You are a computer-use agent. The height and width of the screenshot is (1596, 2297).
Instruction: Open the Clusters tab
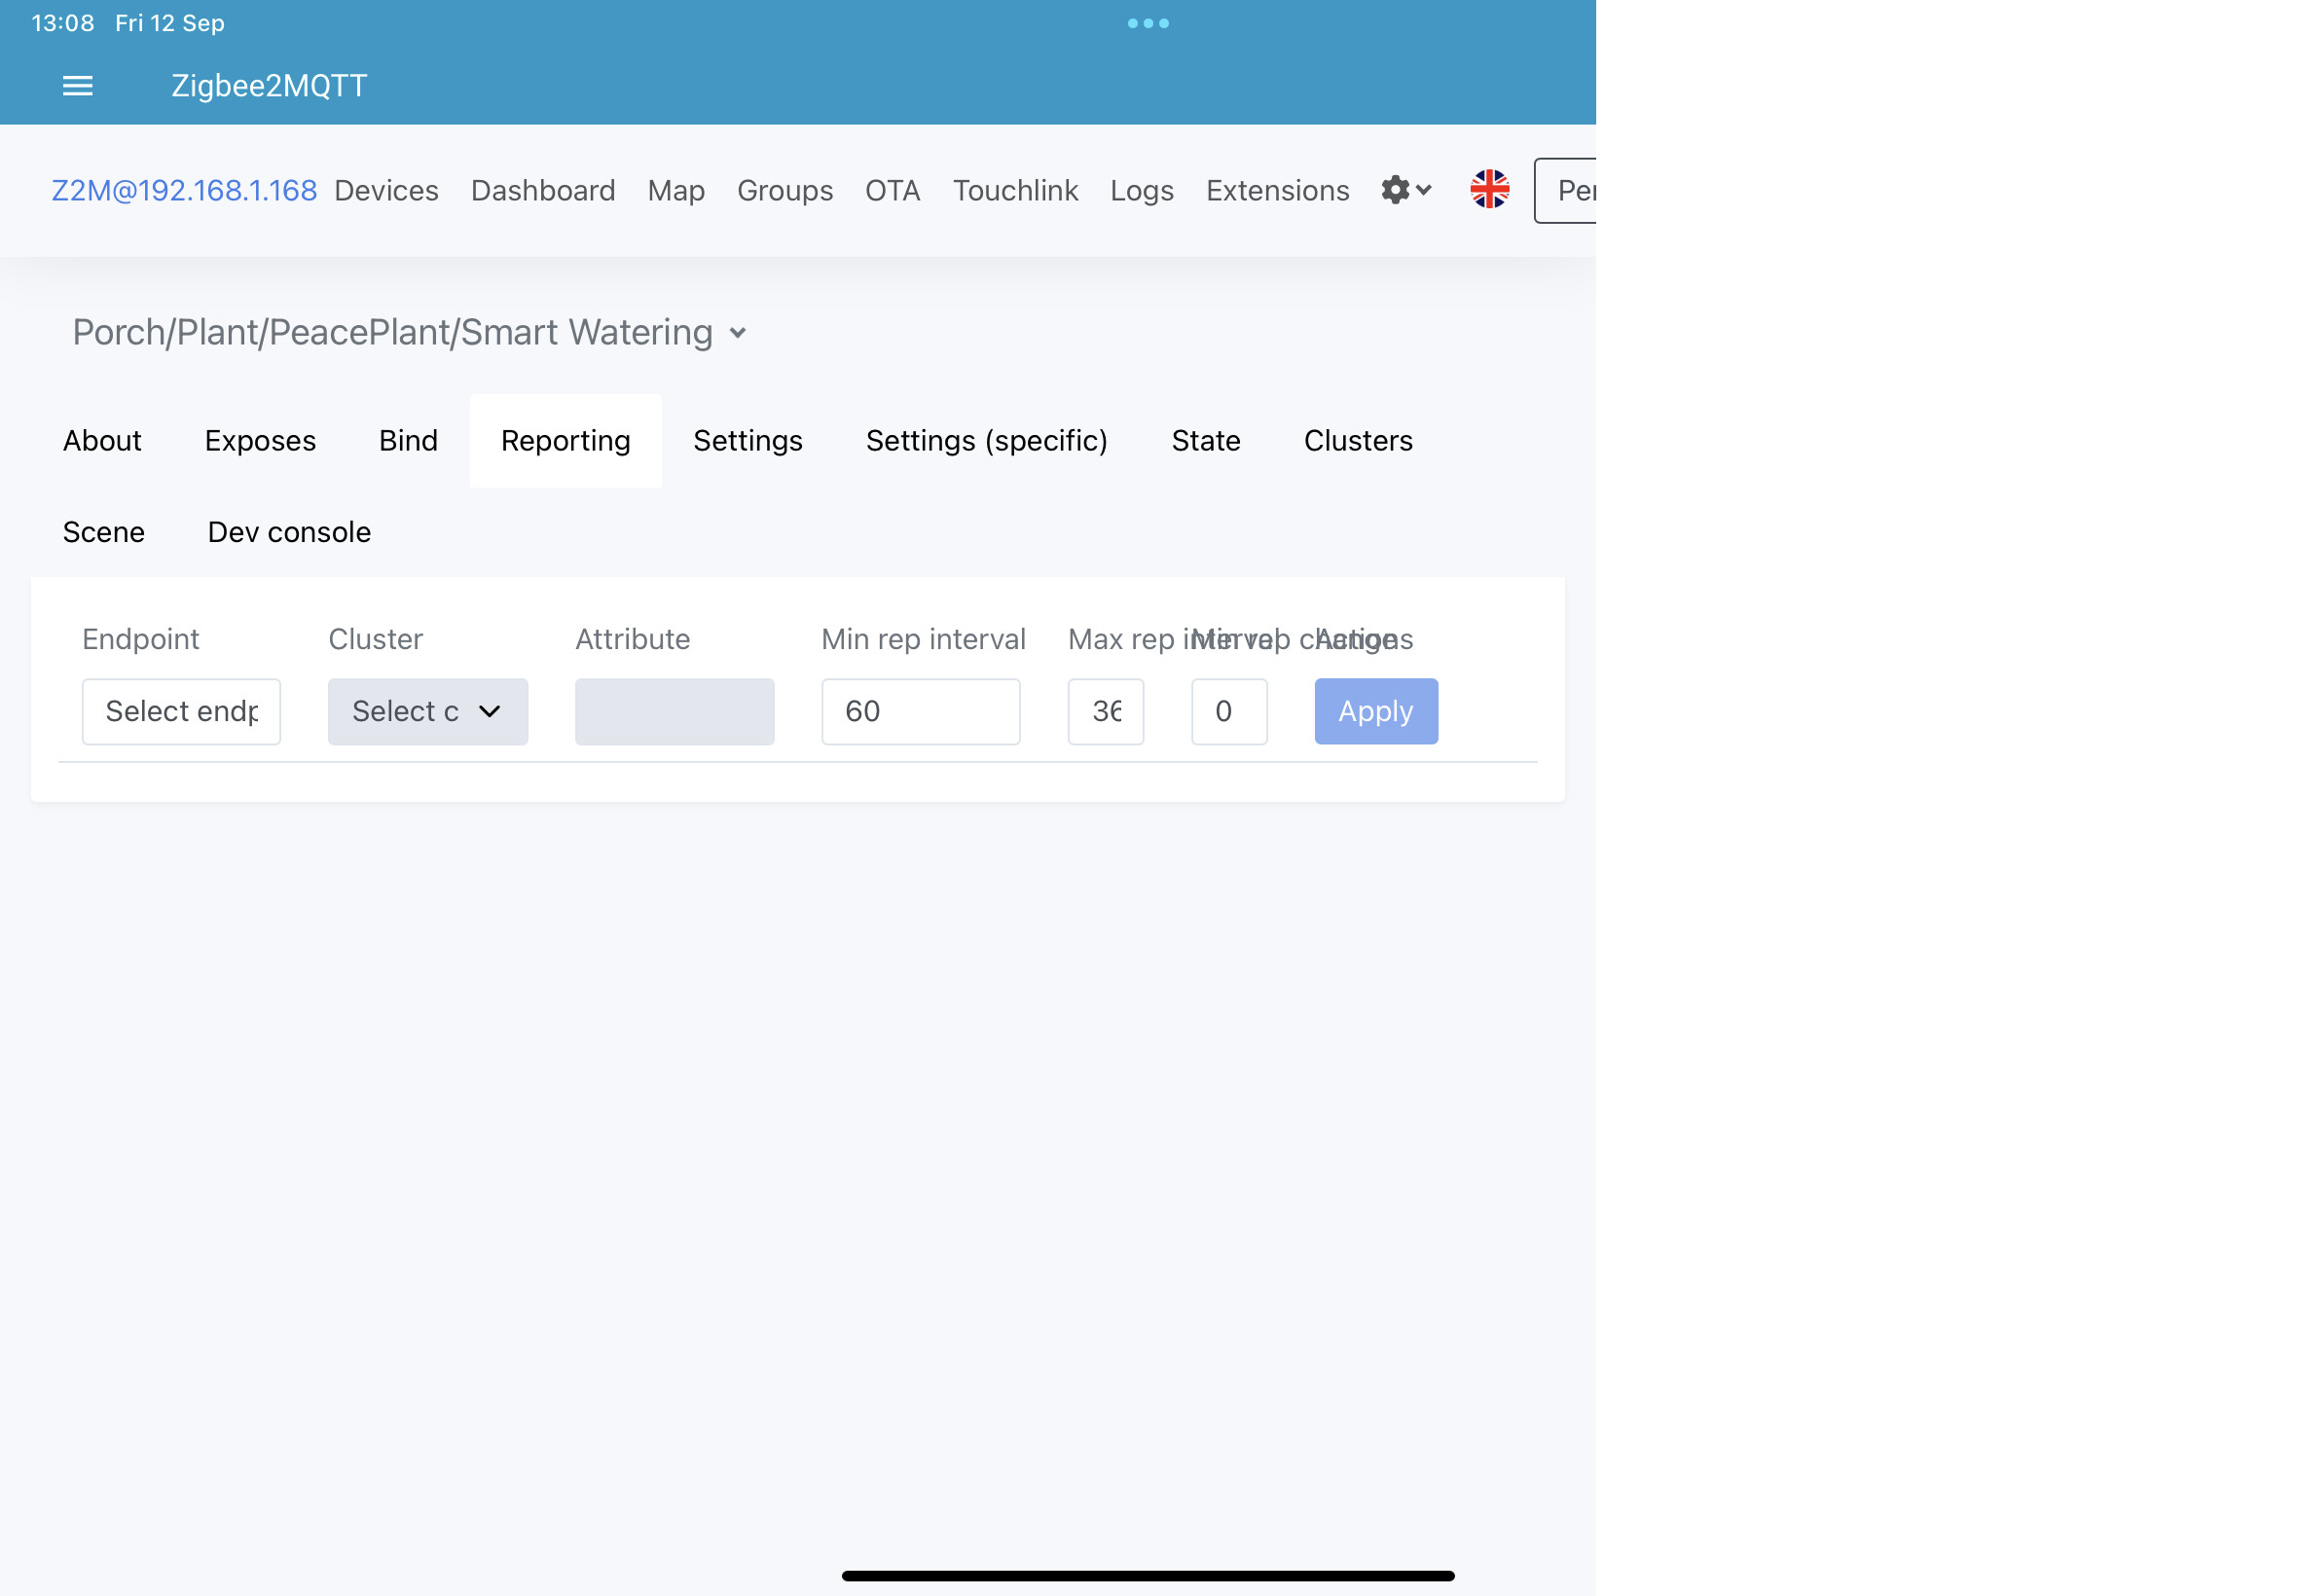1357,440
